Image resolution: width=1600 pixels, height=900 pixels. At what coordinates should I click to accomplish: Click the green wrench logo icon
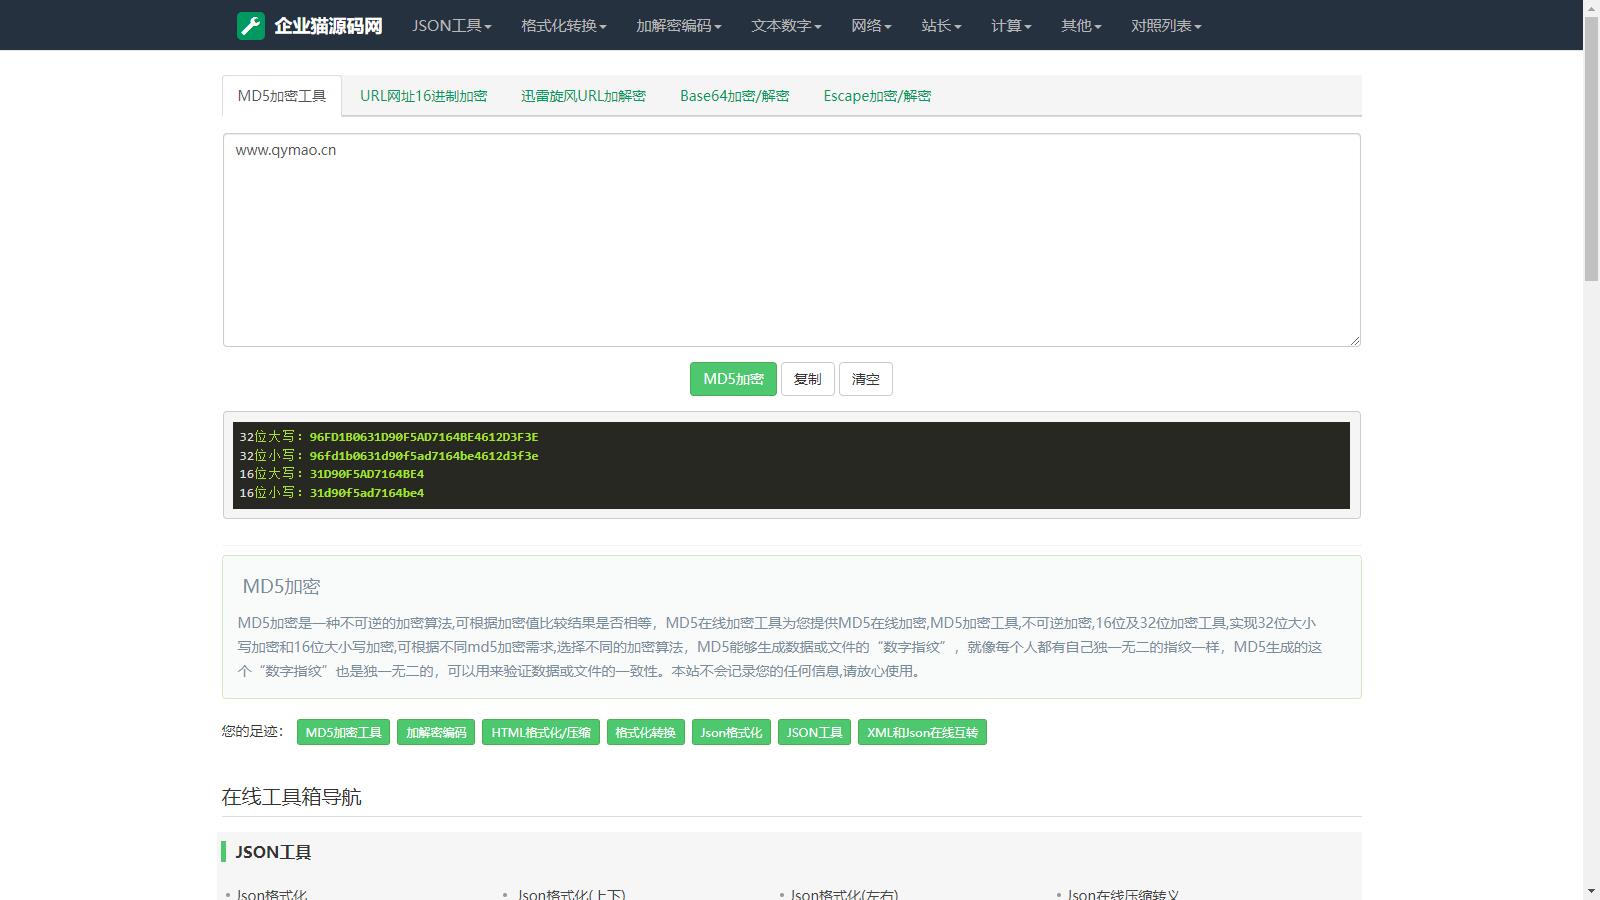coord(251,26)
